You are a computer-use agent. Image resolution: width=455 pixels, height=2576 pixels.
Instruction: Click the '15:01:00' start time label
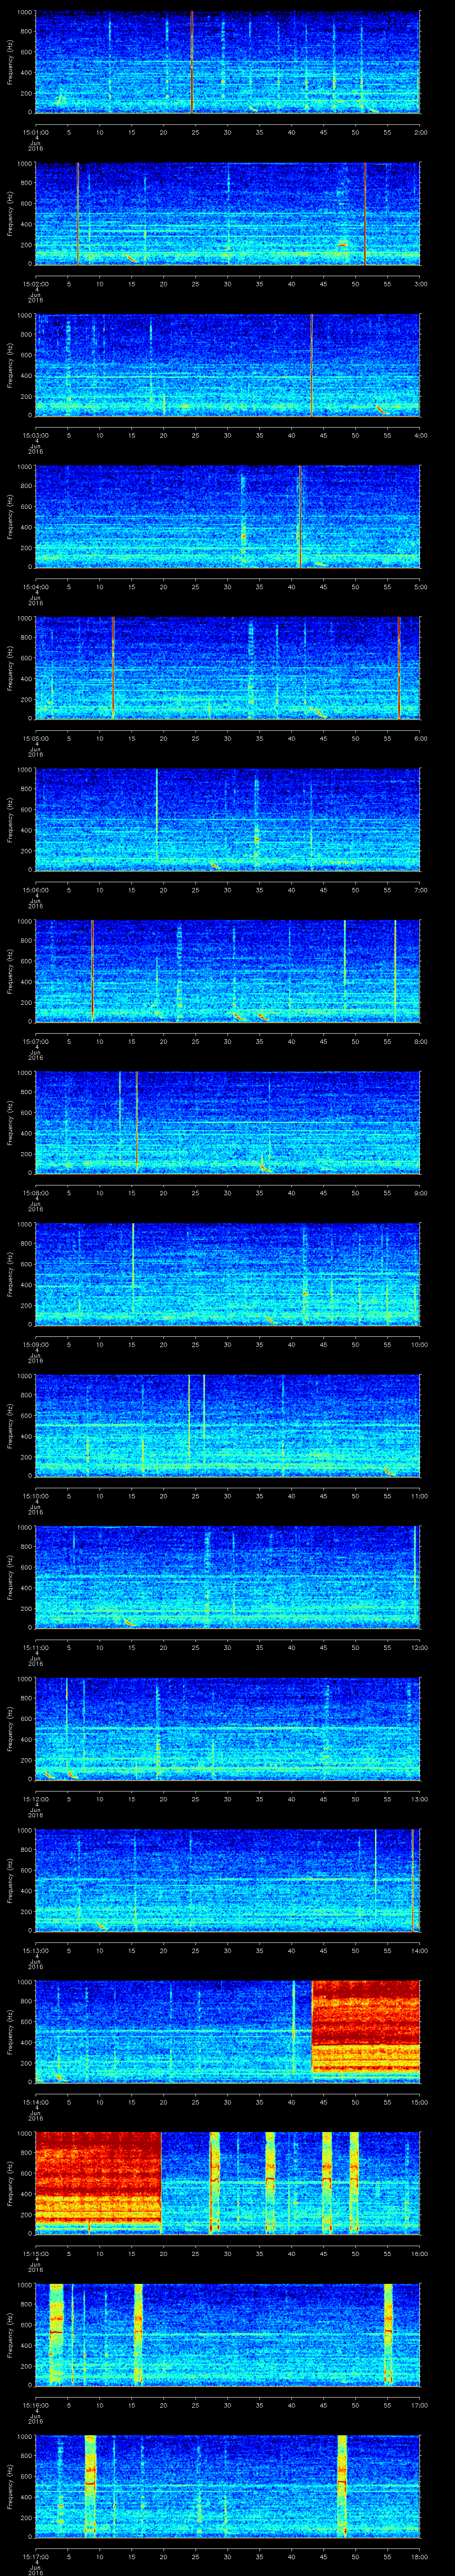click(35, 131)
